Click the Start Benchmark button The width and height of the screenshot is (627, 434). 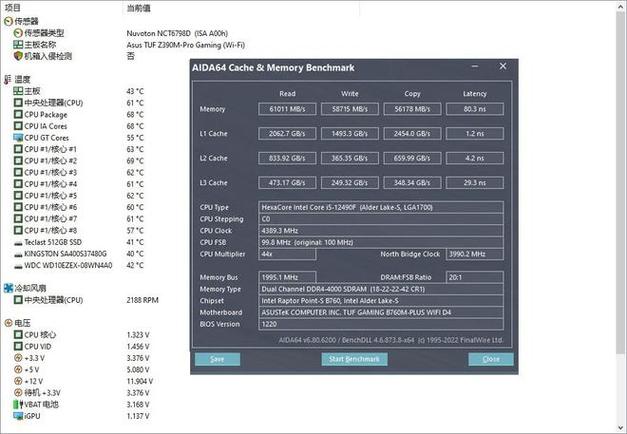tap(354, 359)
